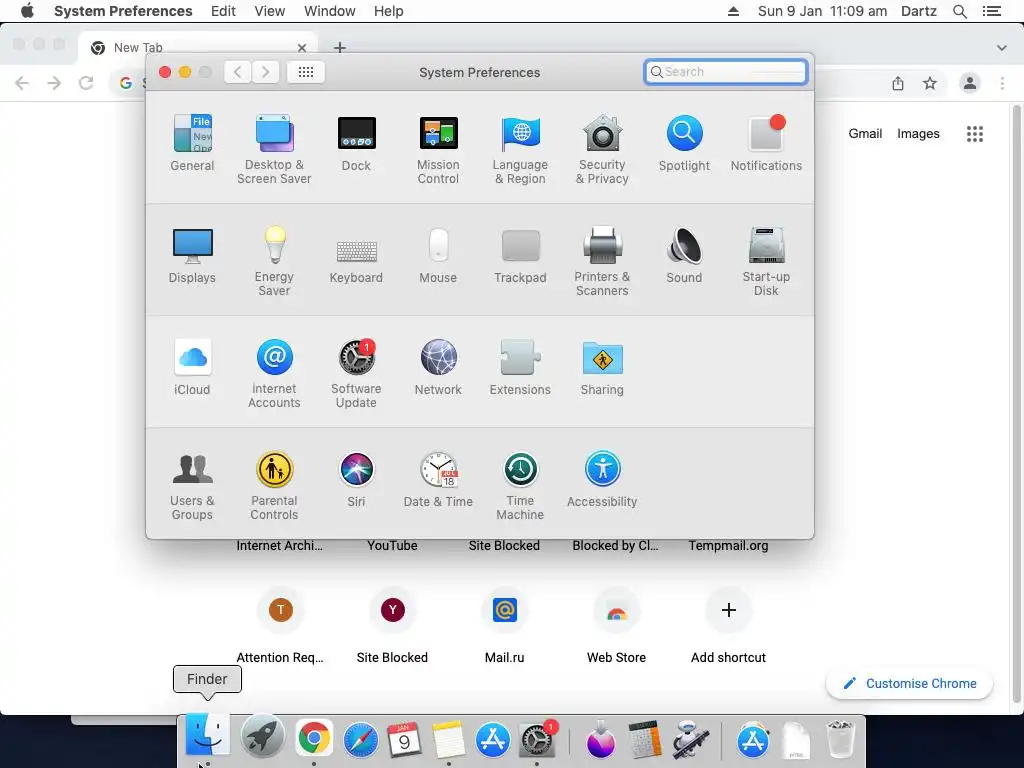Open Internet Accounts preferences
The width and height of the screenshot is (1024, 768).
coord(274,374)
